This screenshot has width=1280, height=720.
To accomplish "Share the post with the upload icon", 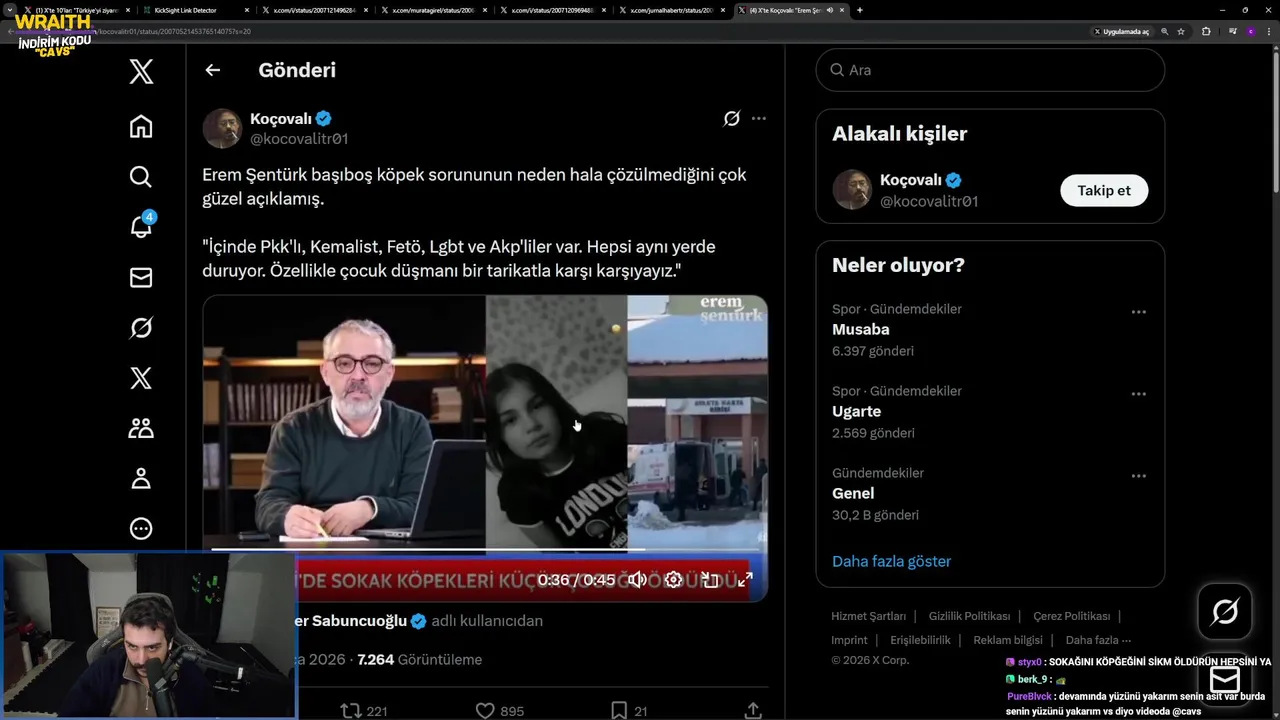I will tap(753, 711).
